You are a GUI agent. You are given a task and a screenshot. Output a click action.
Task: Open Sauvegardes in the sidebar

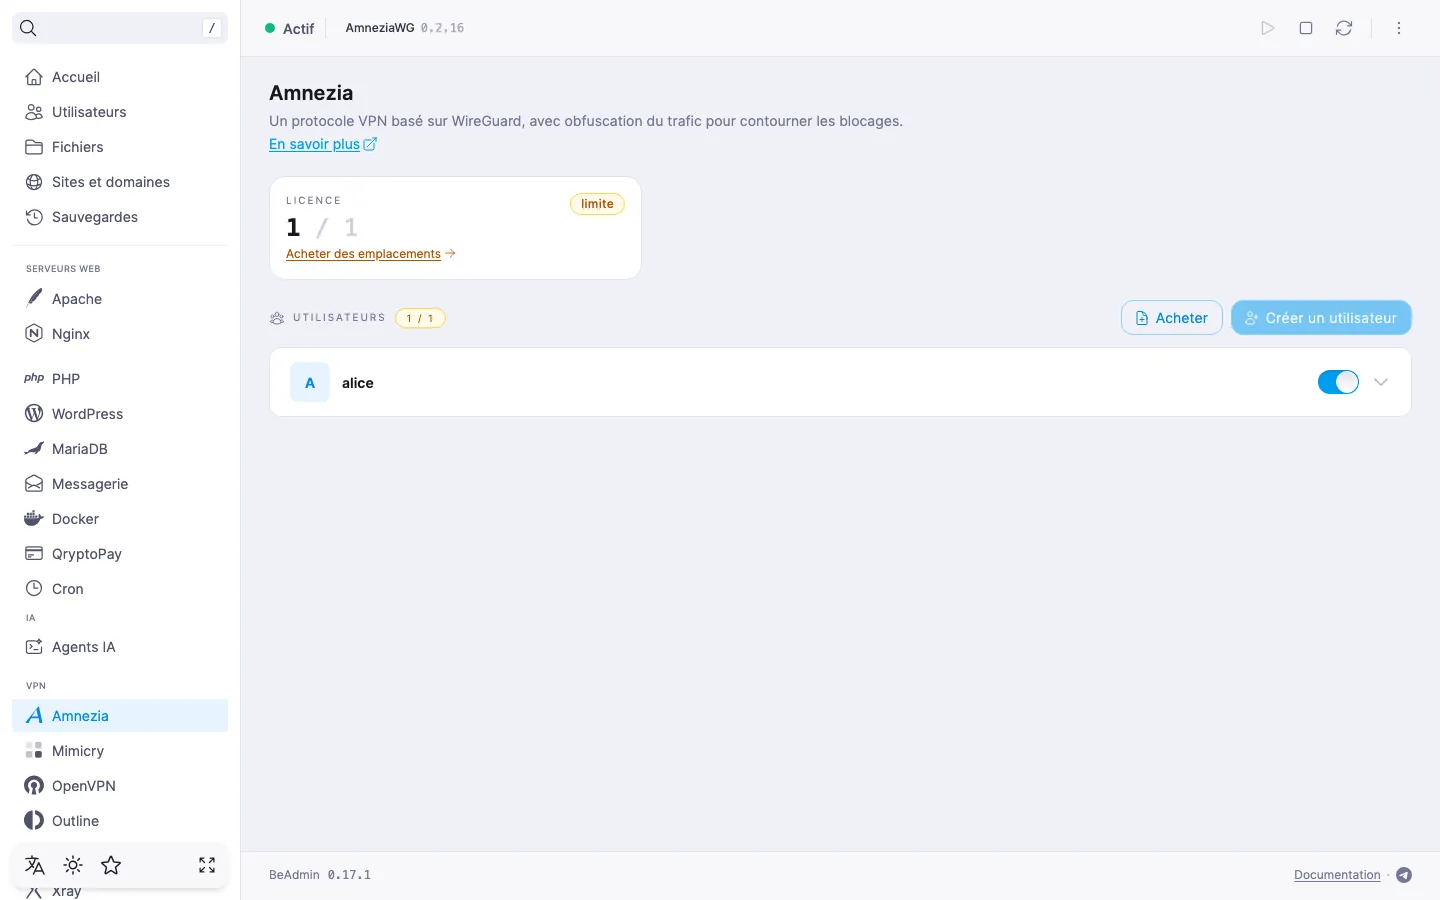click(x=120, y=217)
